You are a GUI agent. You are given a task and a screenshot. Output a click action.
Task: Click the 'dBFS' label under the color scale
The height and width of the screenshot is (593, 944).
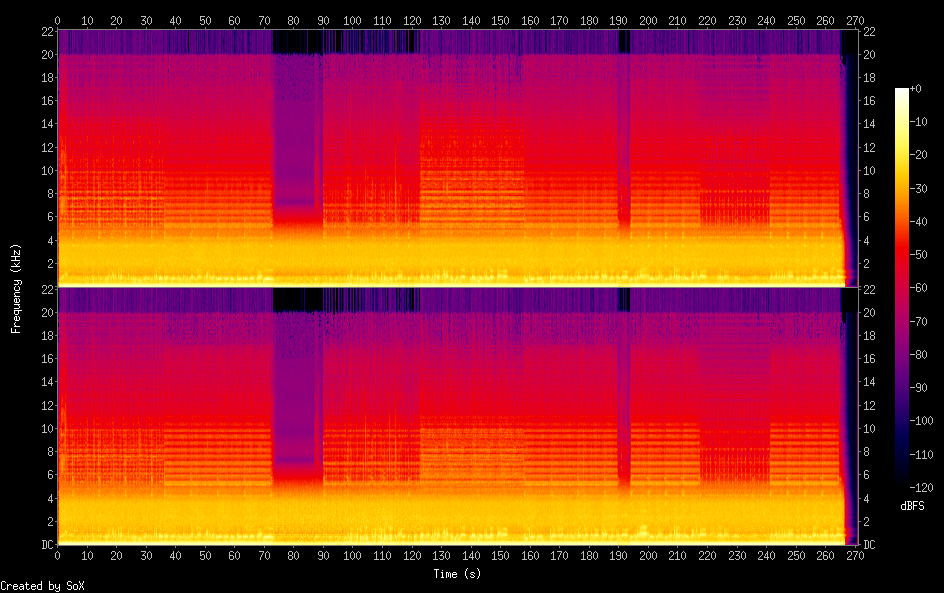(912, 507)
